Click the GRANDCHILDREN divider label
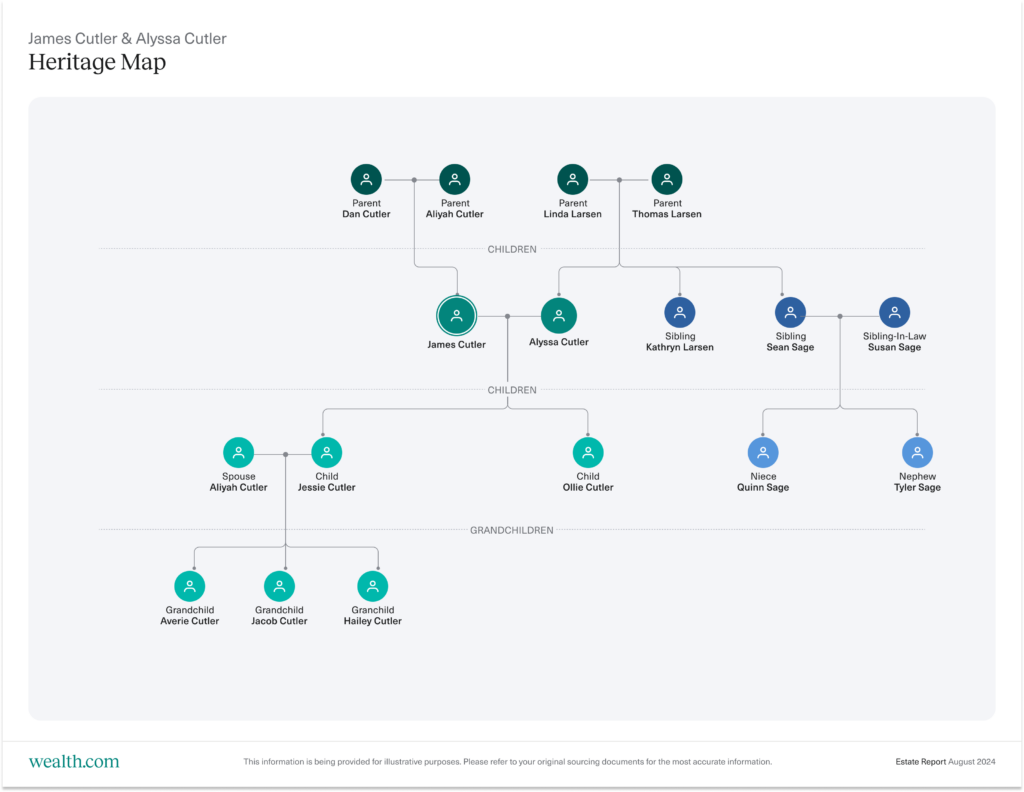 point(512,530)
